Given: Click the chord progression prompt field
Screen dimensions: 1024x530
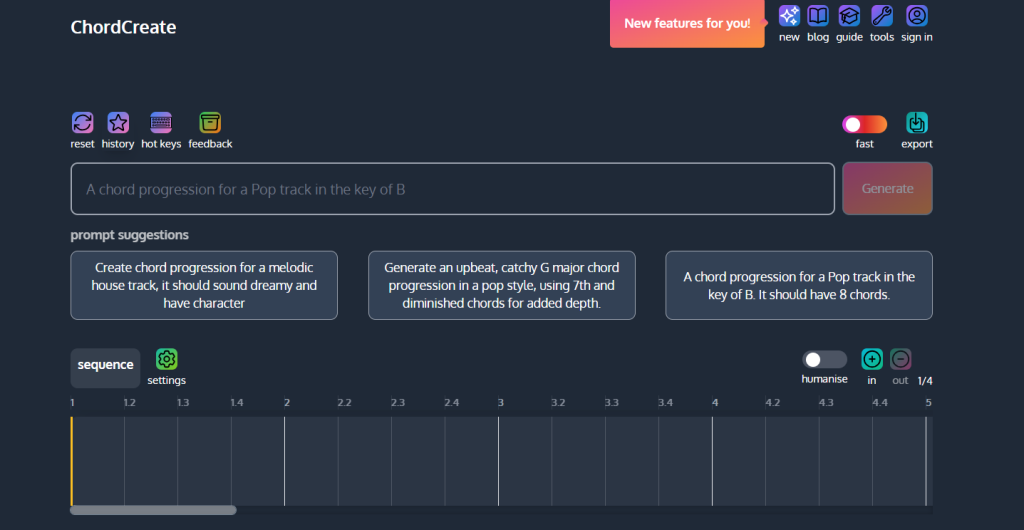Looking at the screenshot, I should pos(452,189).
